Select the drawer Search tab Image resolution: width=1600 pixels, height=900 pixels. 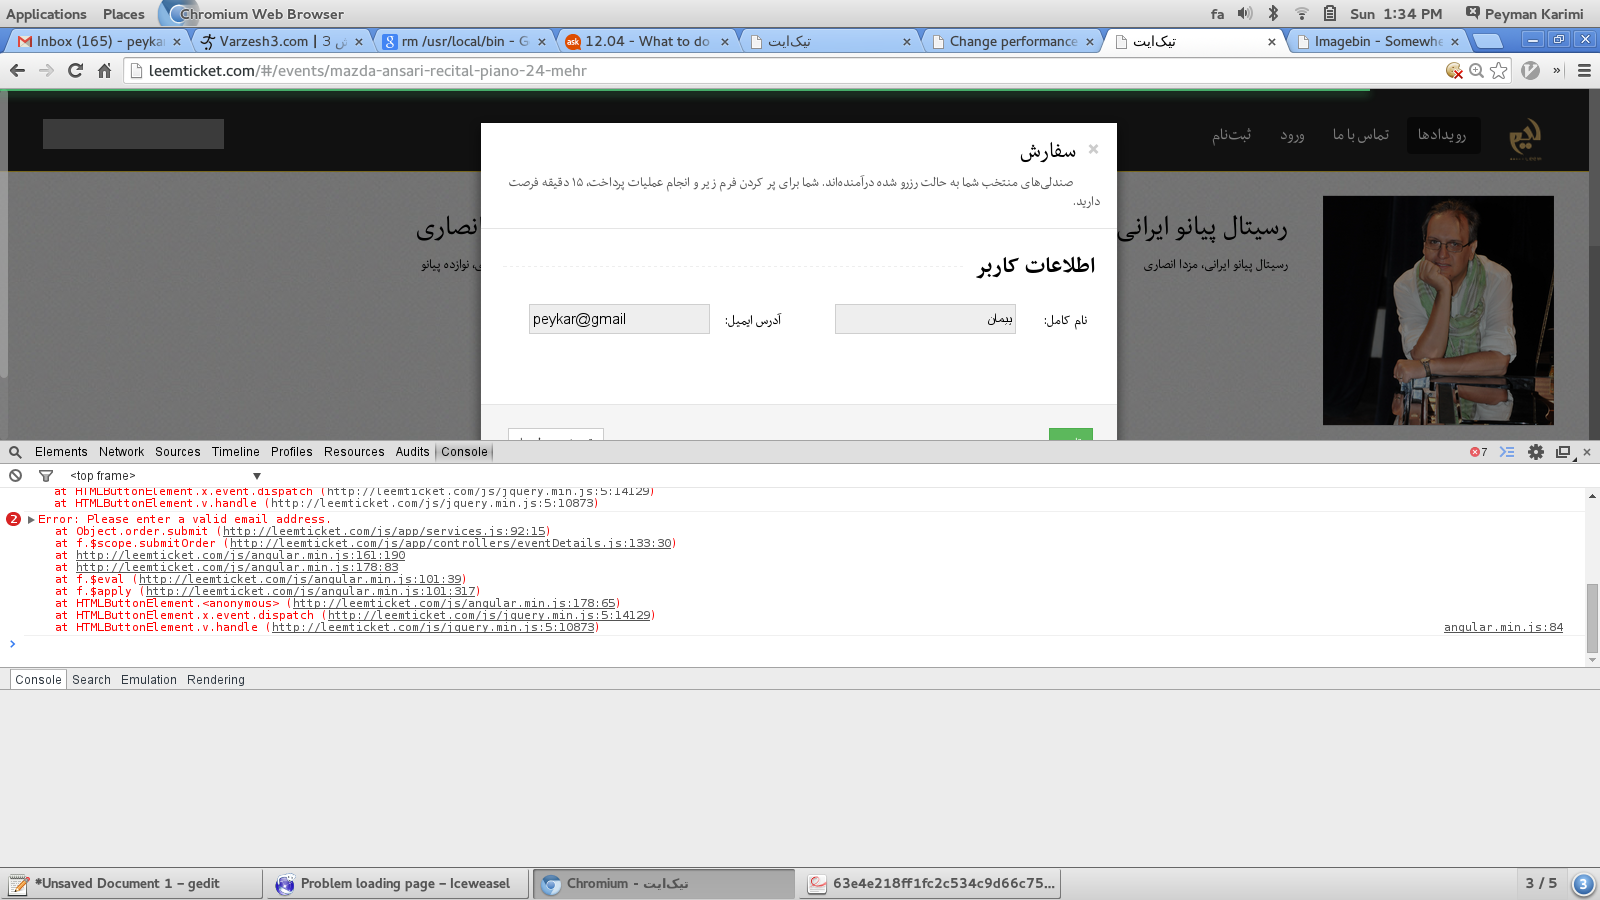click(91, 680)
